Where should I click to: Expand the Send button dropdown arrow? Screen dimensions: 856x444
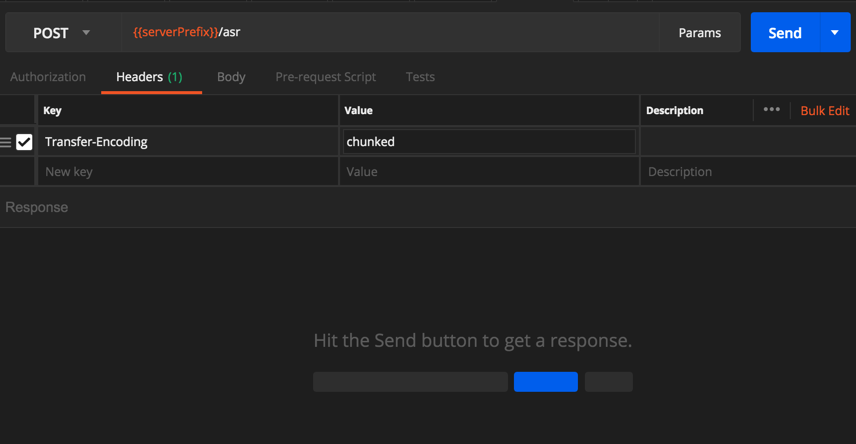(835, 33)
